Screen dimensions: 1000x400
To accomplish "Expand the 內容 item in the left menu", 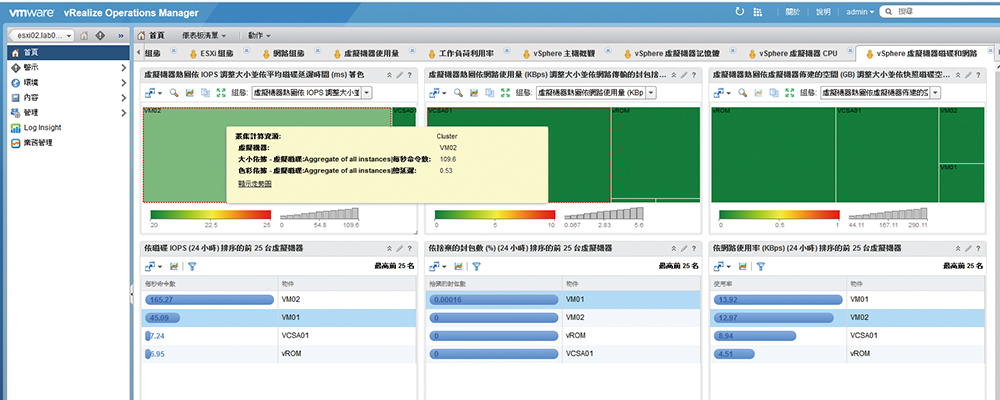I will coord(124,98).
